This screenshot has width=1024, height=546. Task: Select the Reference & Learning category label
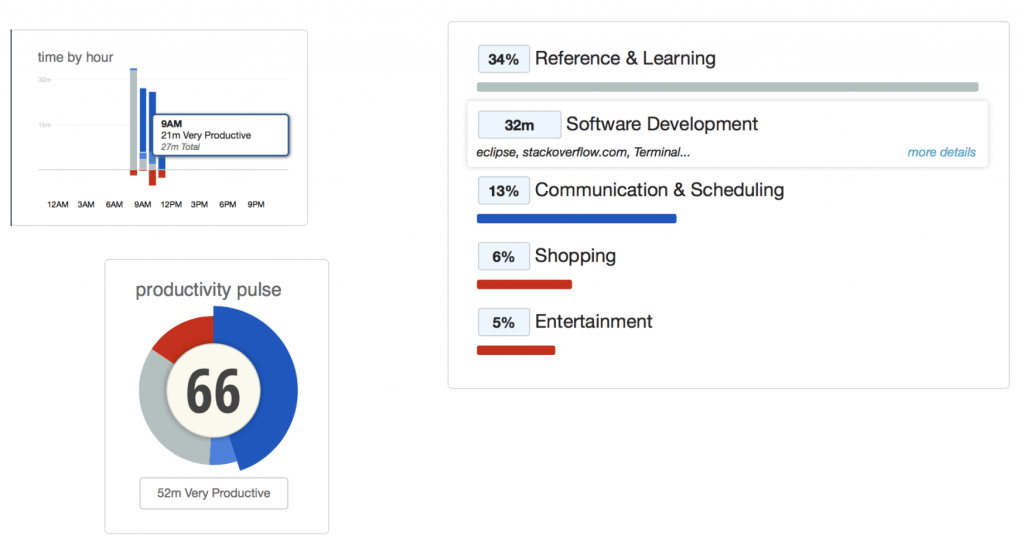coord(625,58)
